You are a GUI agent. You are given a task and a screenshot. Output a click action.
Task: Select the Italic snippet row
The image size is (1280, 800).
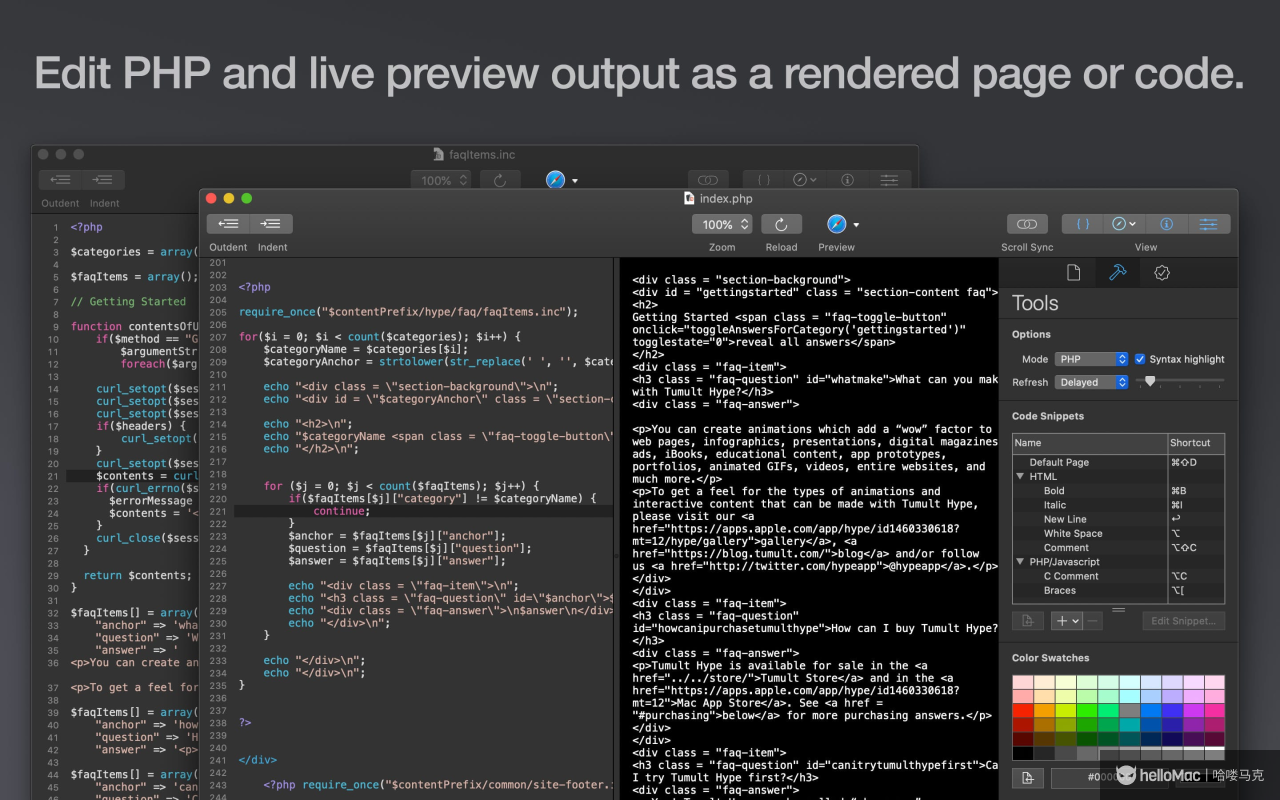[1118, 505]
